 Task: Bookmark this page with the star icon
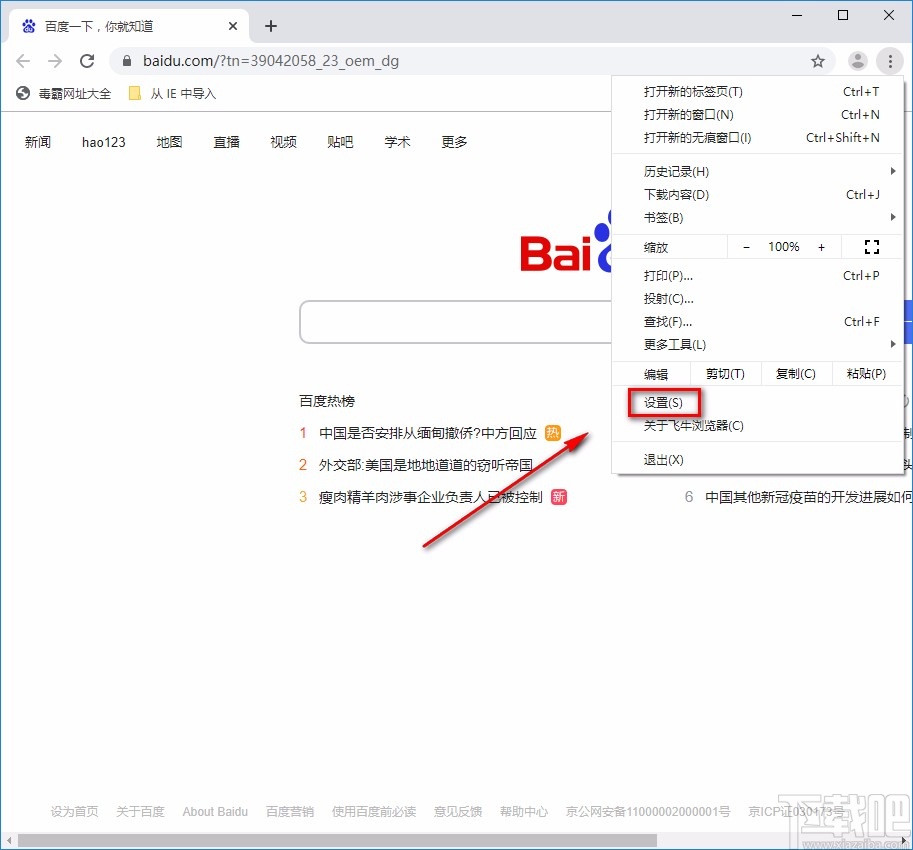point(818,61)
